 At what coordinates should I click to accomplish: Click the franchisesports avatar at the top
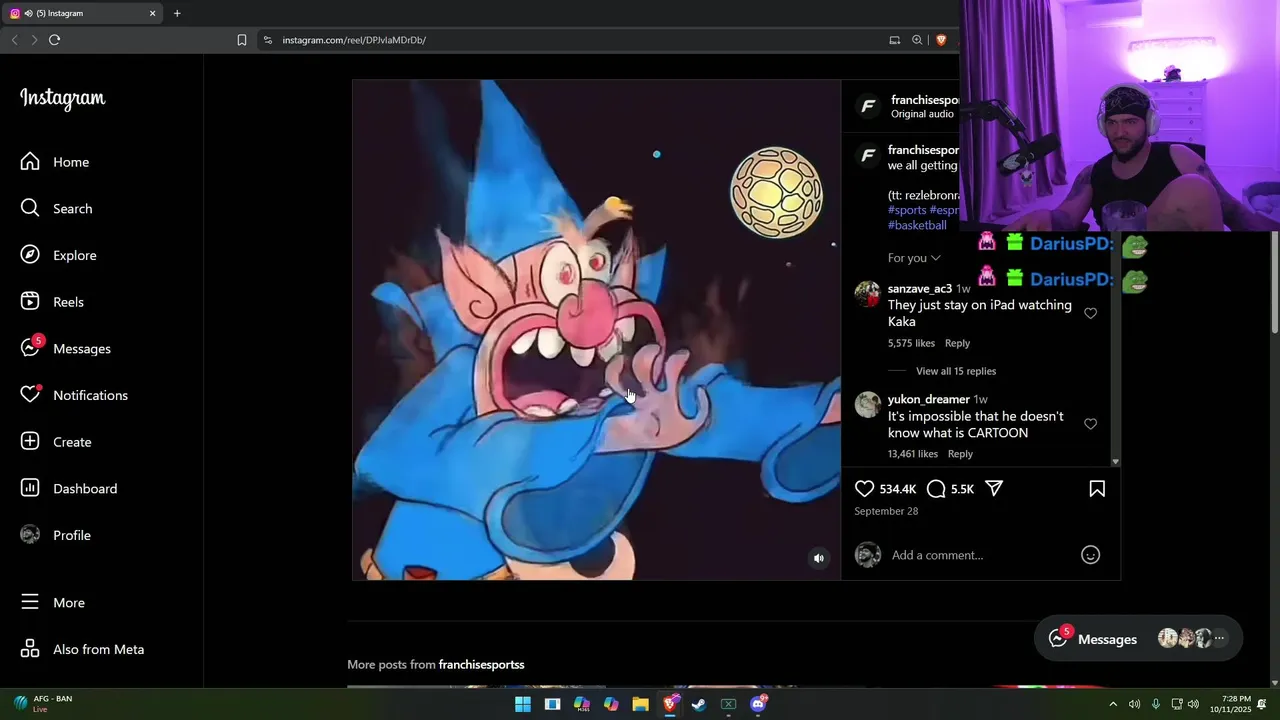click(x=868, y=105)
